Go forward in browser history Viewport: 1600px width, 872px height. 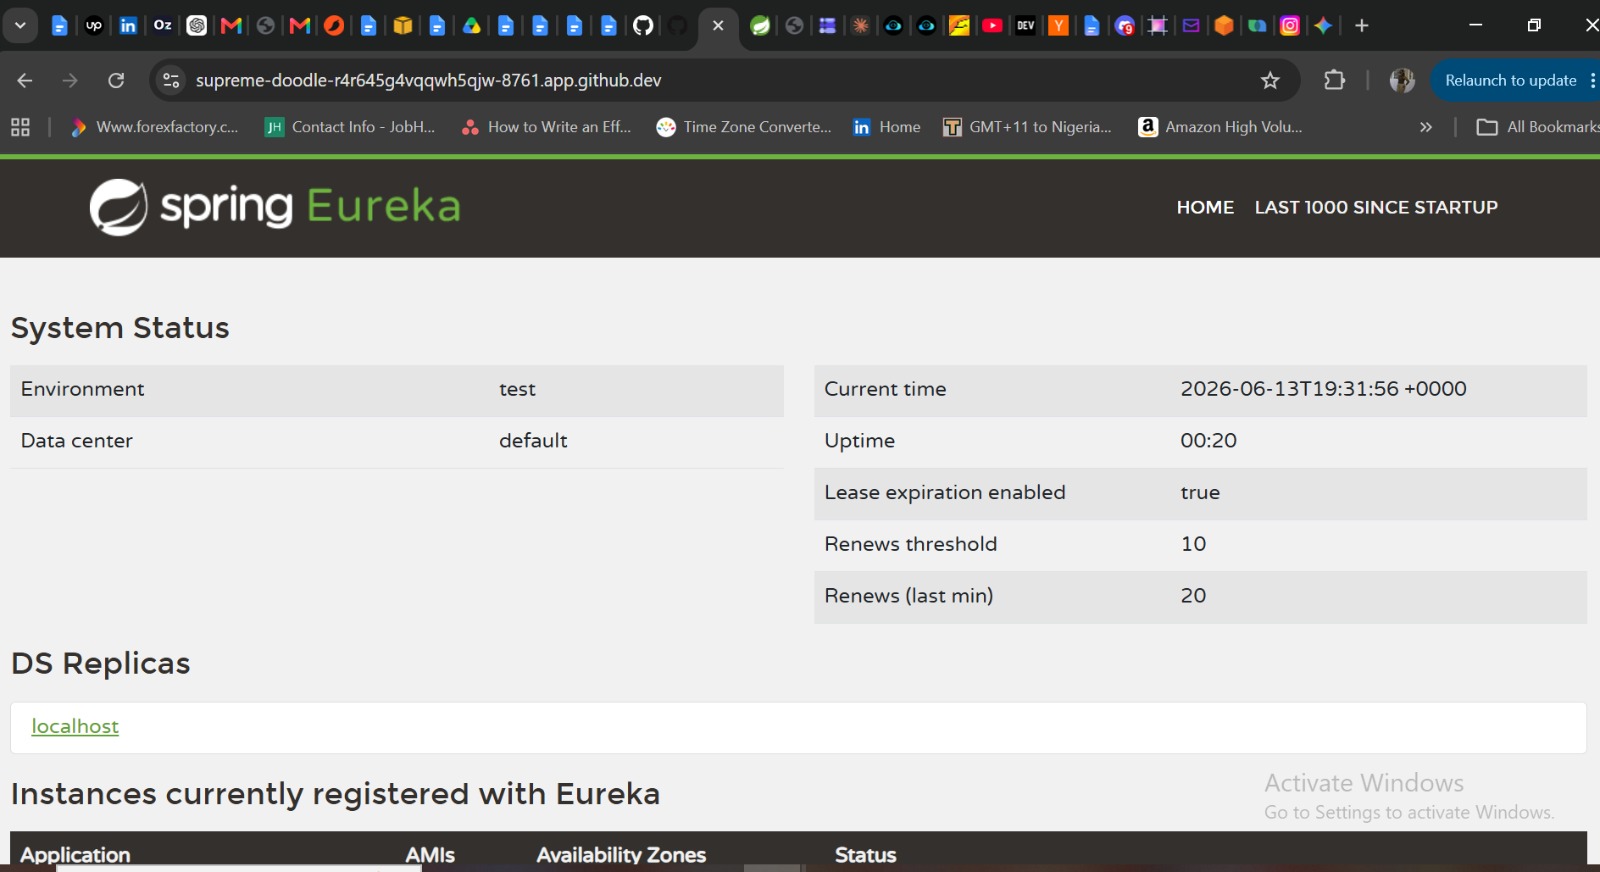coord(70,80)
